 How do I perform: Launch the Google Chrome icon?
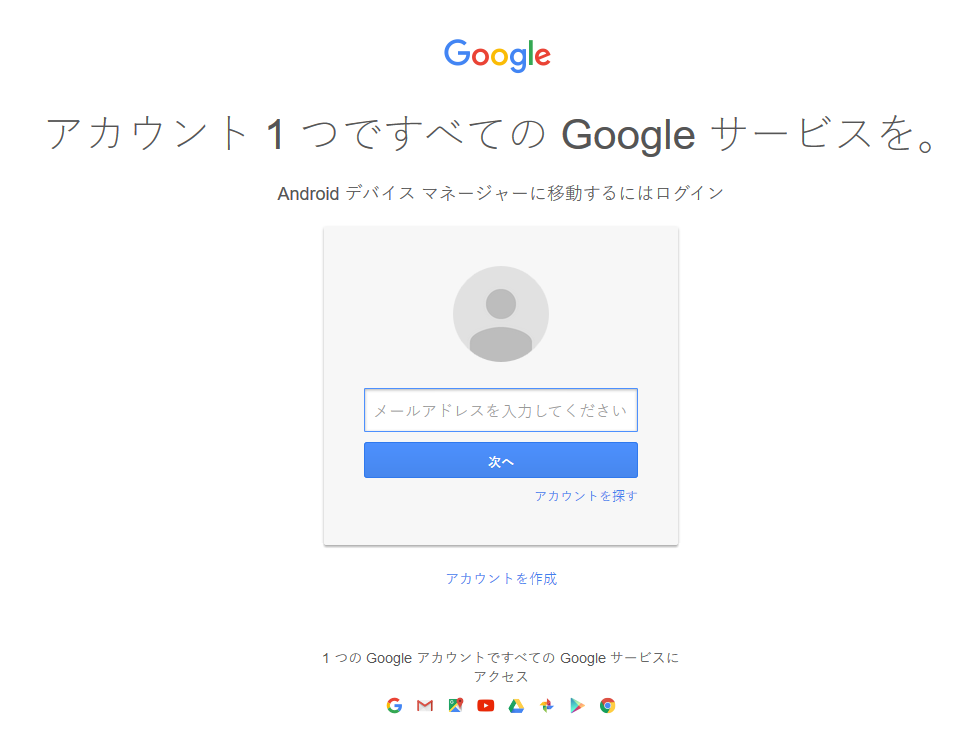coord(607,705)
